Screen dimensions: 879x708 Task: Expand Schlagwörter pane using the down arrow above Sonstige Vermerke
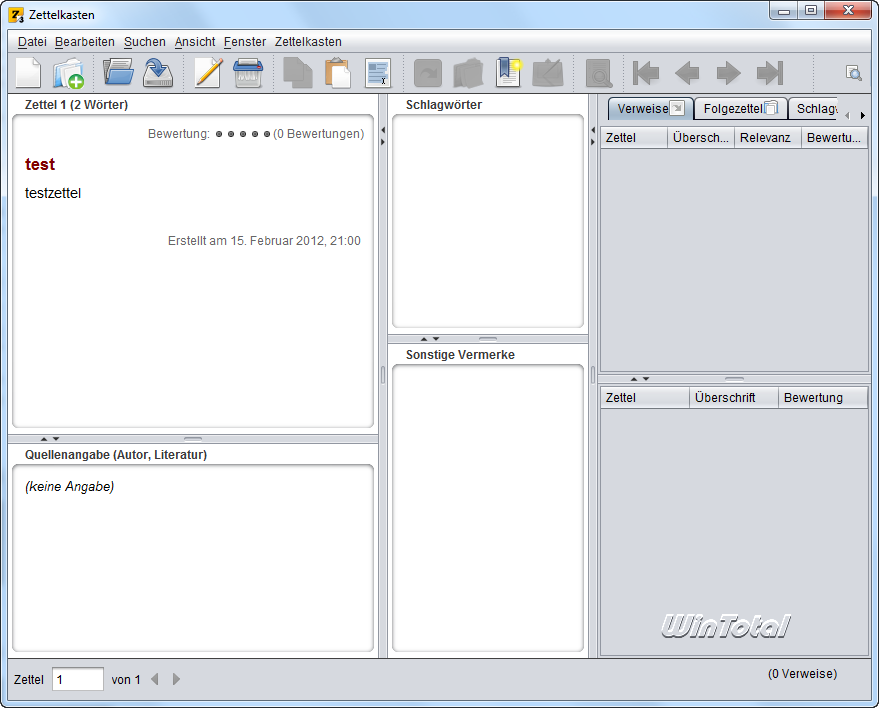pyautogui.click(x=436, y=339)
